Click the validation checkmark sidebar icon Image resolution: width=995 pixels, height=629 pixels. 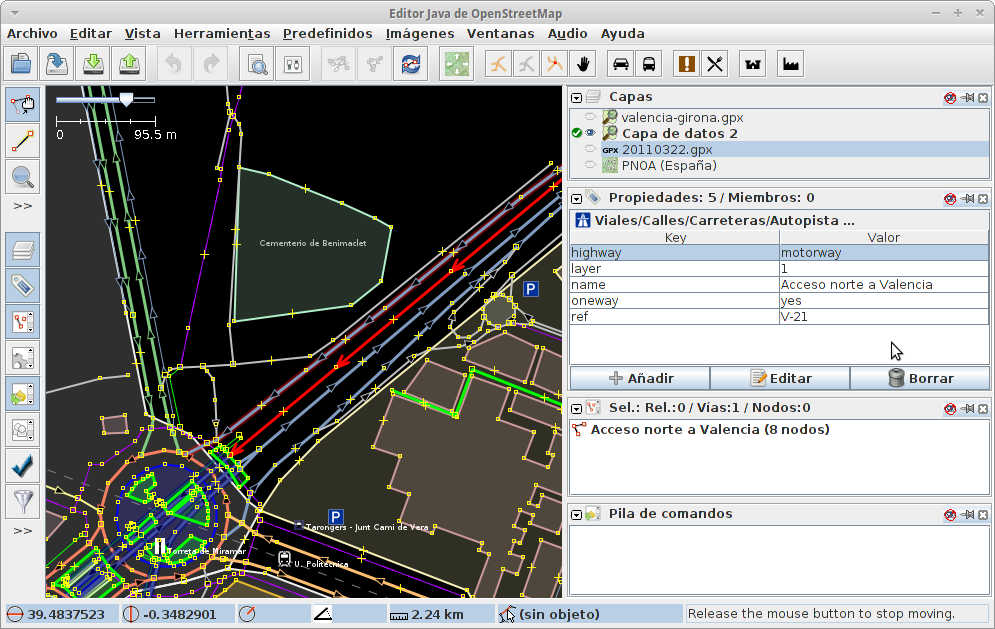tap(22, 464)
